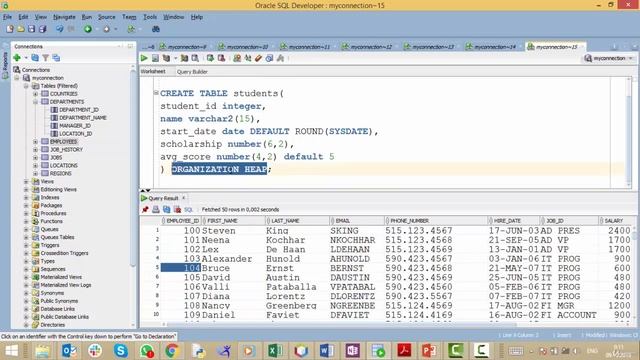Expand the LOCATIONS table node
The image size is (640, 360).
[36, 166]
